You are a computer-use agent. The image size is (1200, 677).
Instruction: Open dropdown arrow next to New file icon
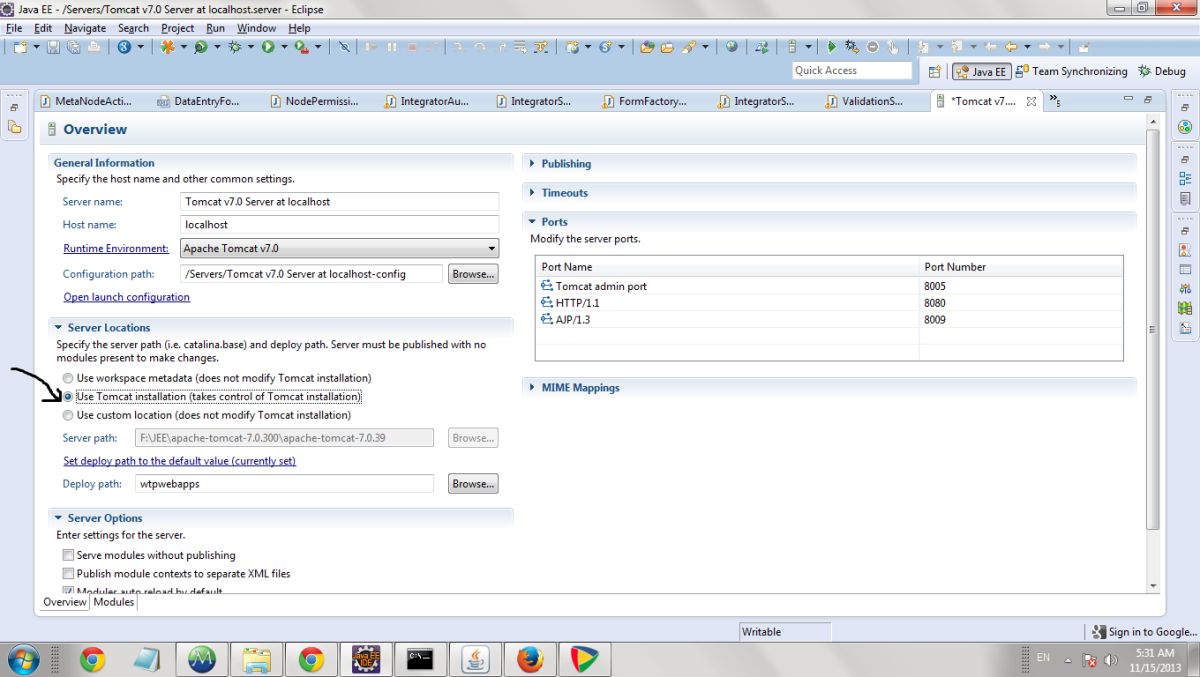coord(36,46)
